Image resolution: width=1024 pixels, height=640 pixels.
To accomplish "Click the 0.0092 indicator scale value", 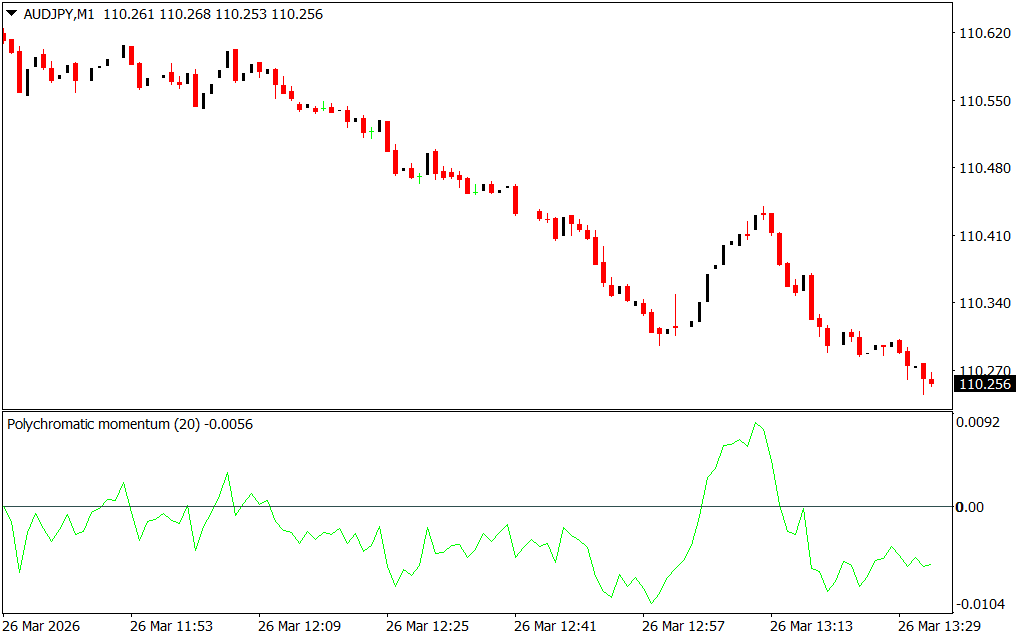I will (978, 423).
